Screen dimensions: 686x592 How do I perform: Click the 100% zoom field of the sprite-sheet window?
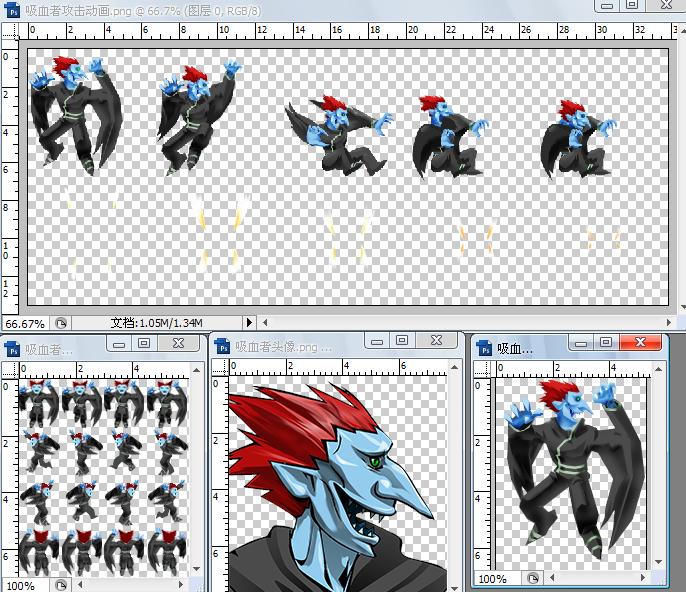(26, 586)
